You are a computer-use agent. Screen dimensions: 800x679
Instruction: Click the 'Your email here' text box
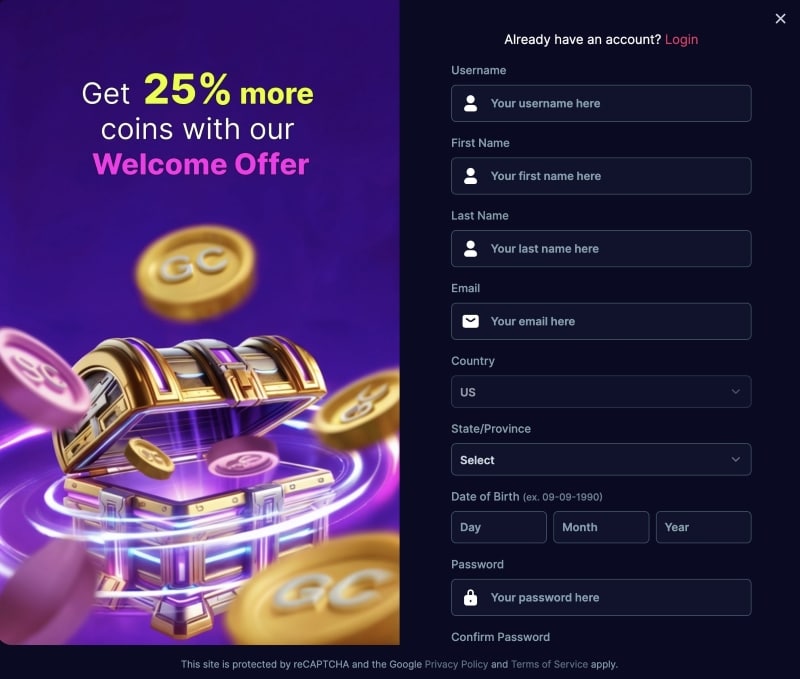(x=610, y=321)
